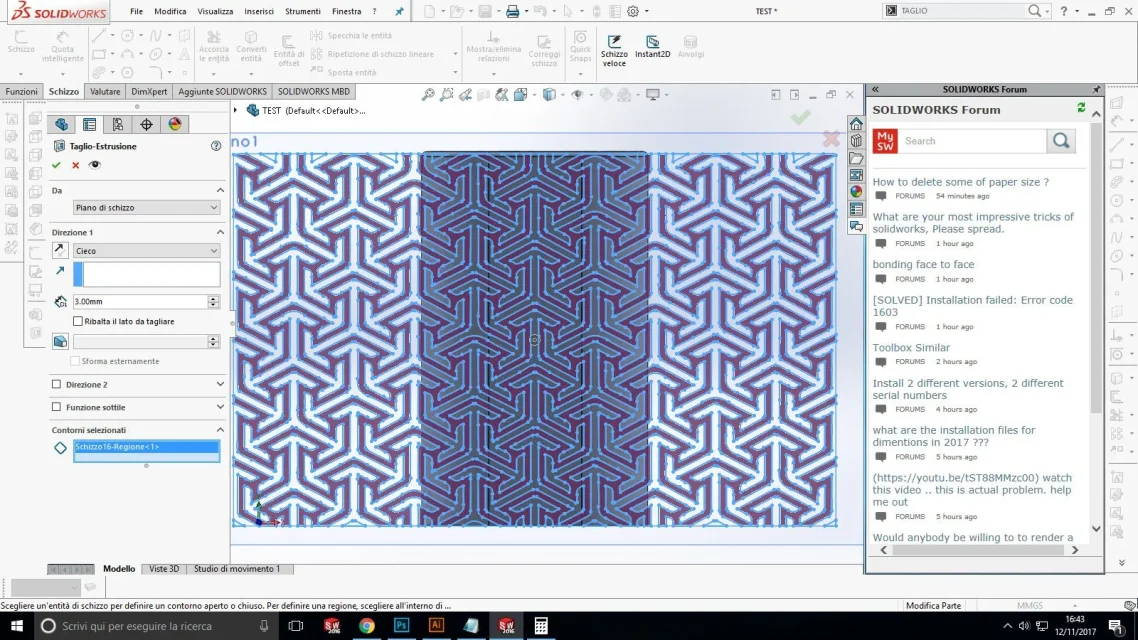Cancel the cut with the red X
This screenshot has height=640, width=1138.
click(x=75, y=165)
